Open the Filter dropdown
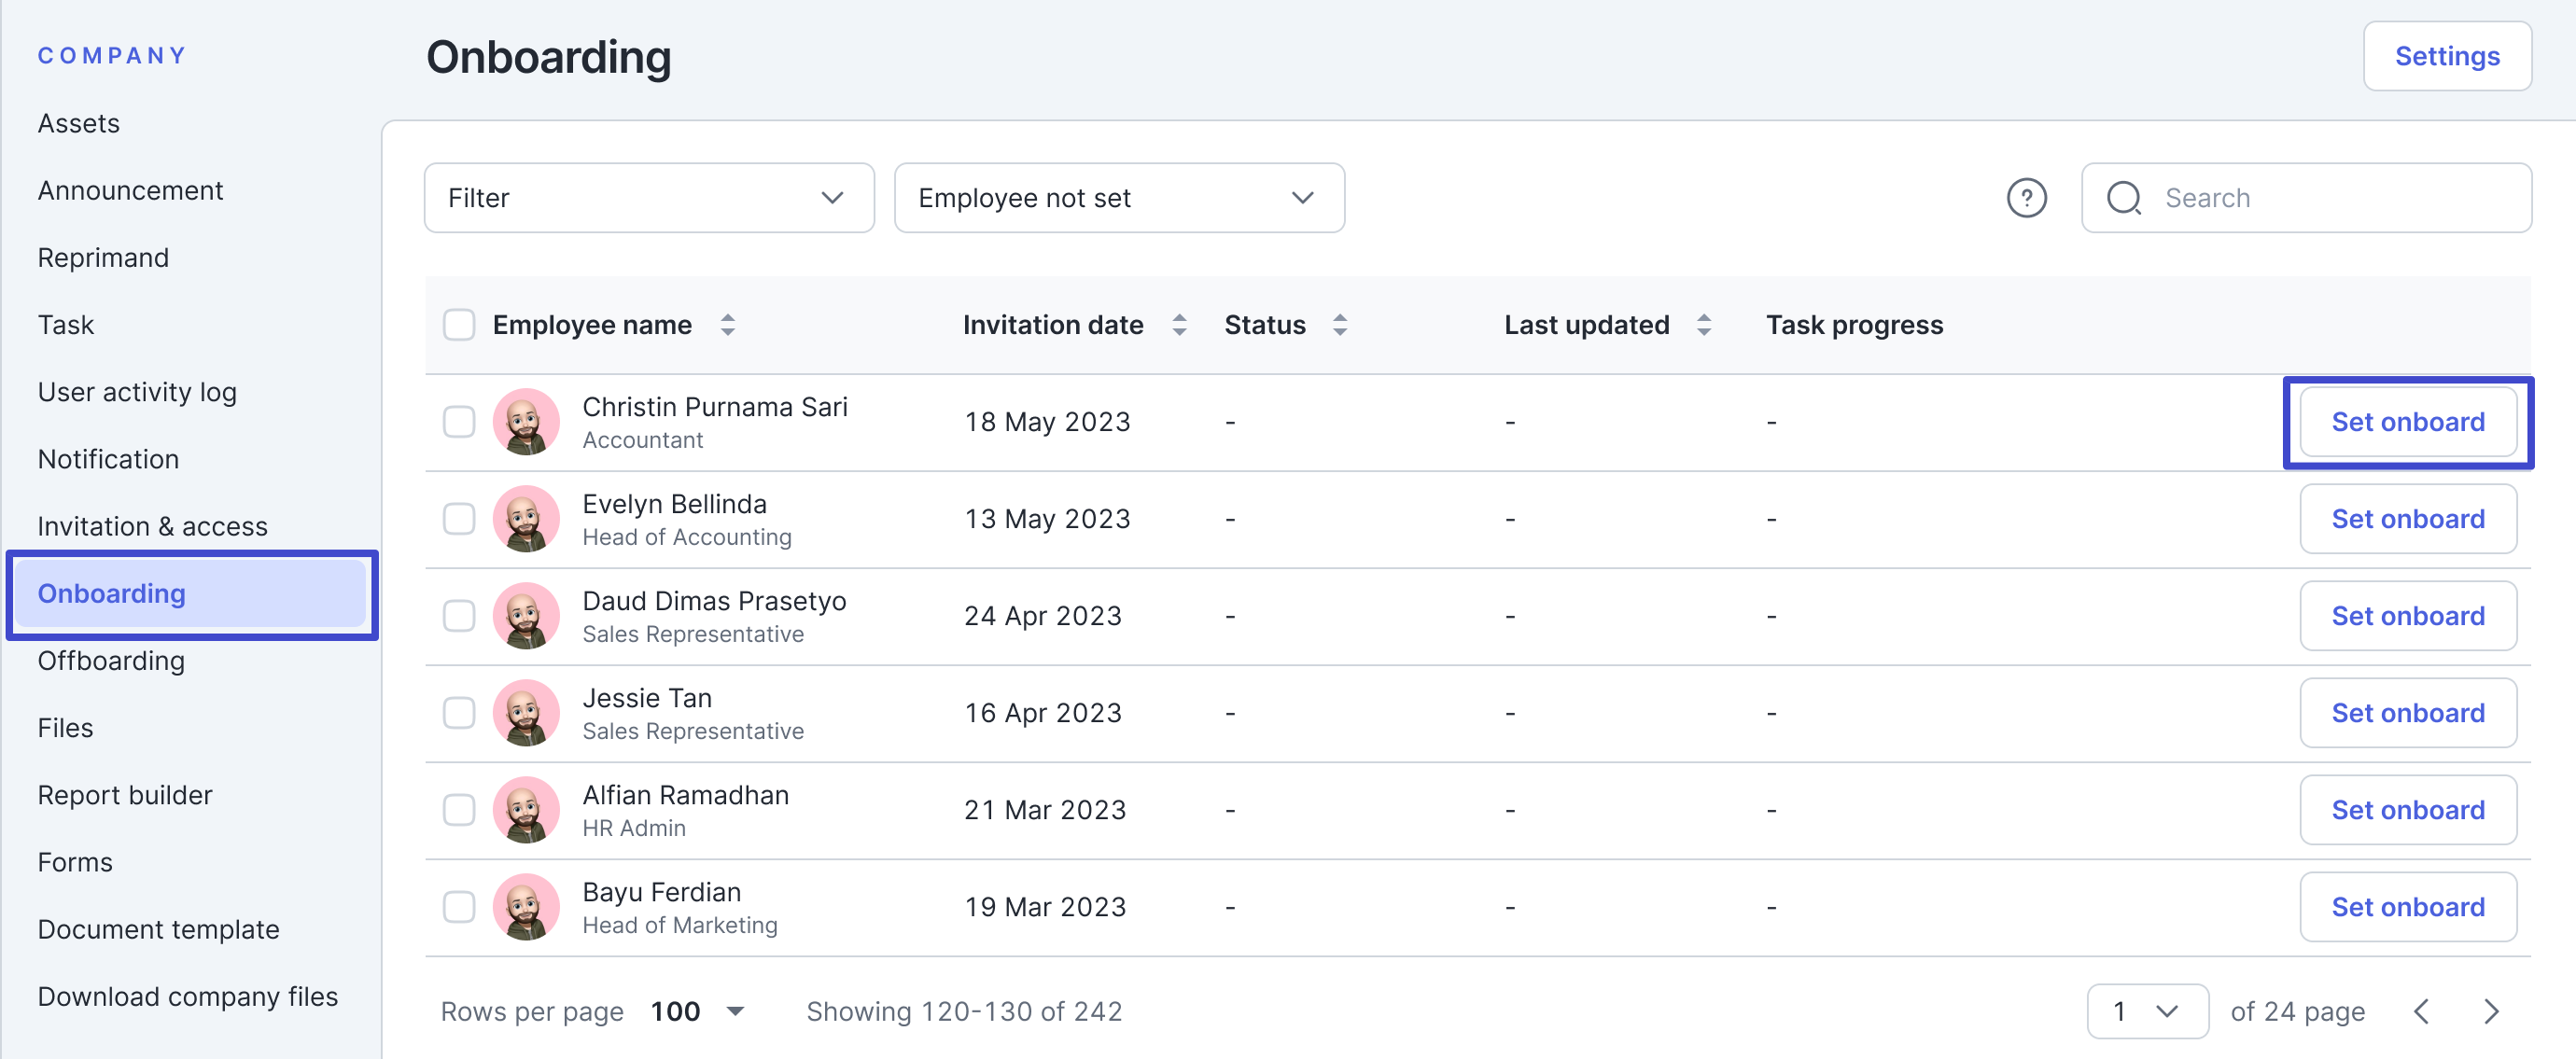Screen dimensions: 2576x1059 (x=649, y=198)
